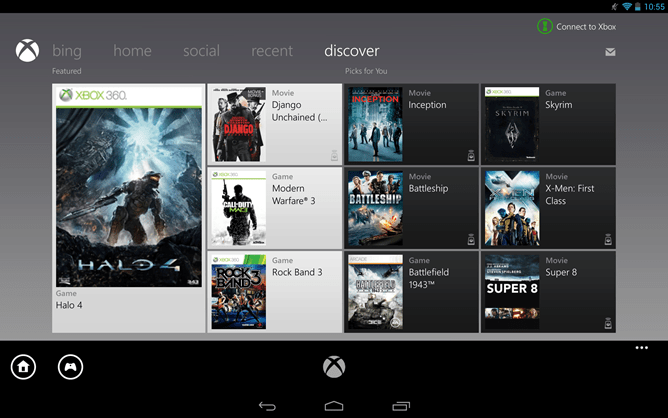The width and height of the screenshot is (668, 418).
Task: Tap the remote icon on Django Unchained tile
Action: pyautogui.click(x=334, y=156)
